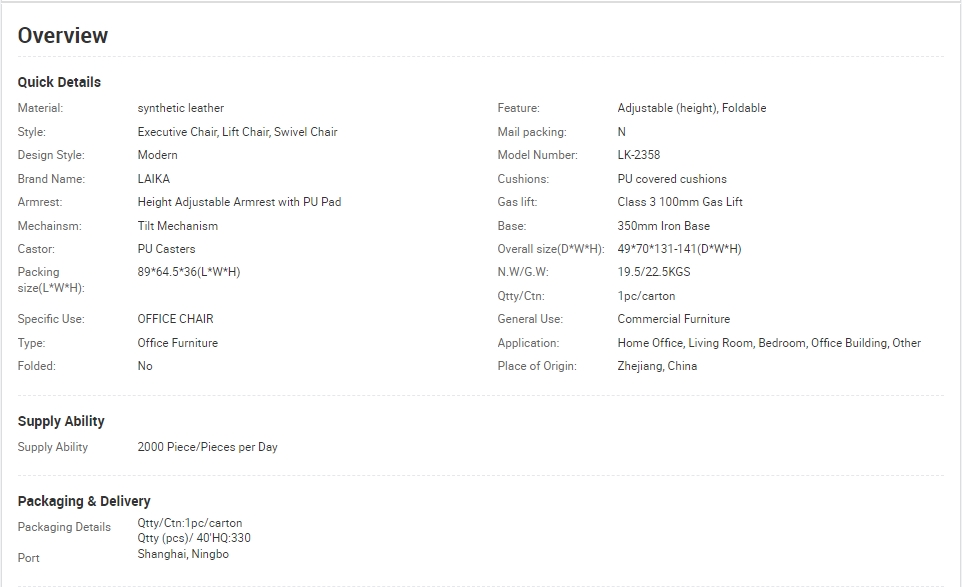The height and width of the screenshot is (587, 962).
Task: Click the PU Casters castor value
Action: click(166, 249)
